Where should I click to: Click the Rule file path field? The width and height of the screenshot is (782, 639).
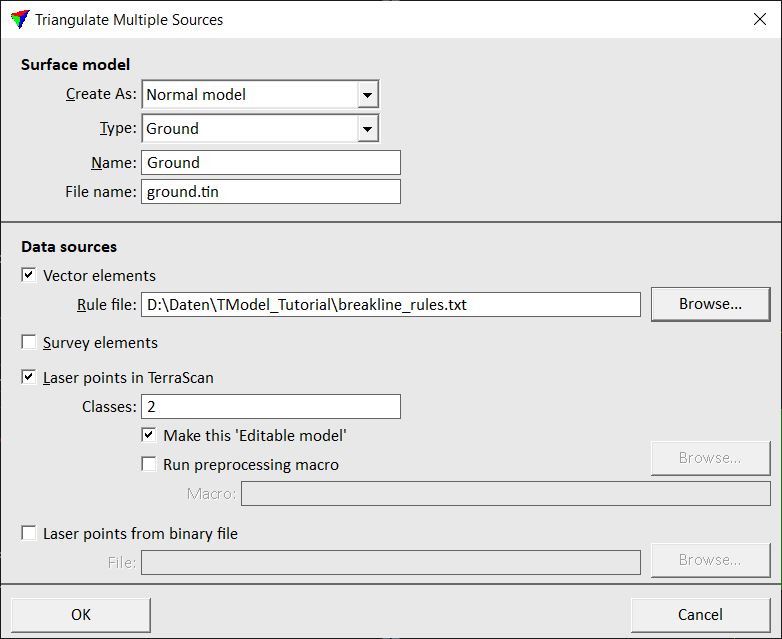point(391,305)
